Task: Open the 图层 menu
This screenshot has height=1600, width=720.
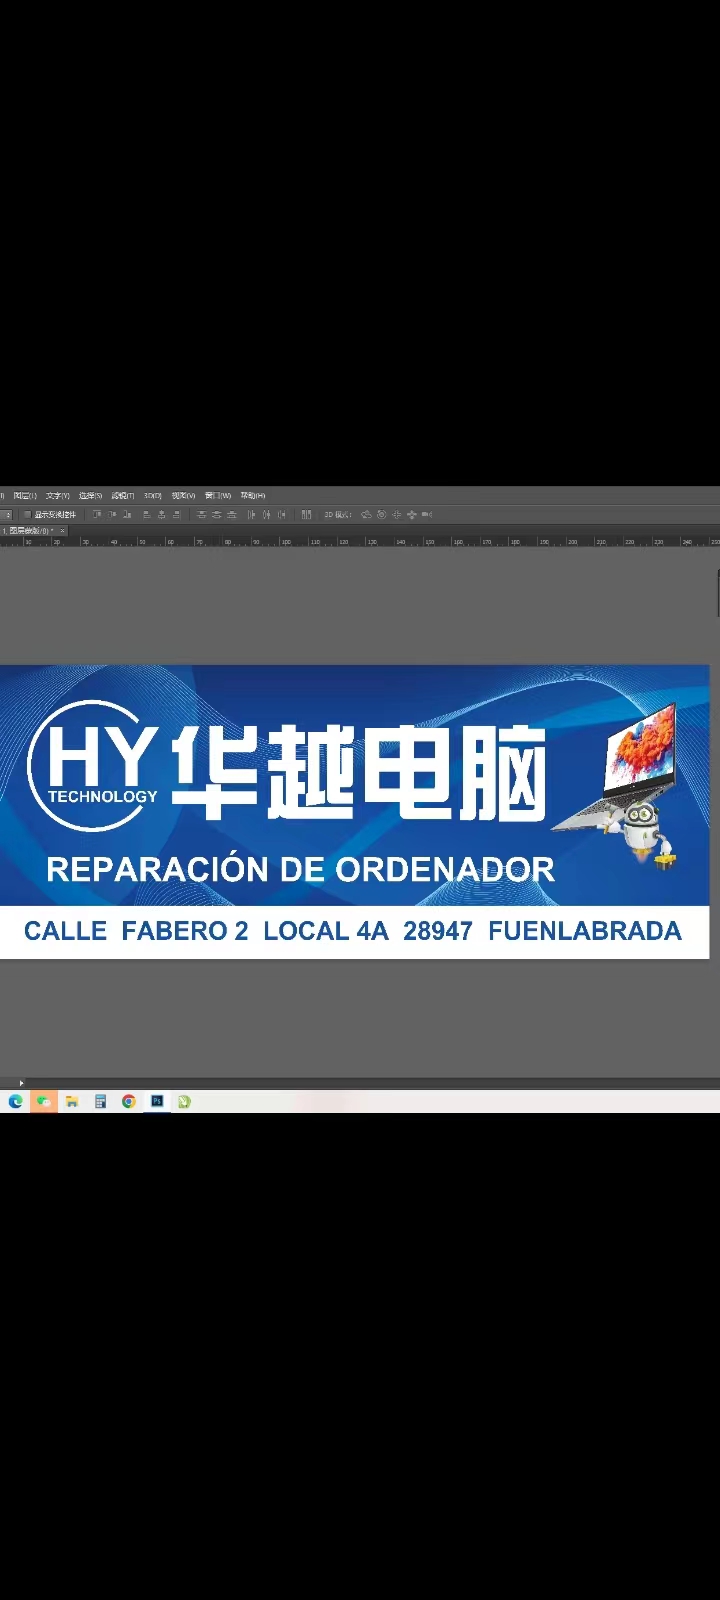Action: (x=25, y=495)
